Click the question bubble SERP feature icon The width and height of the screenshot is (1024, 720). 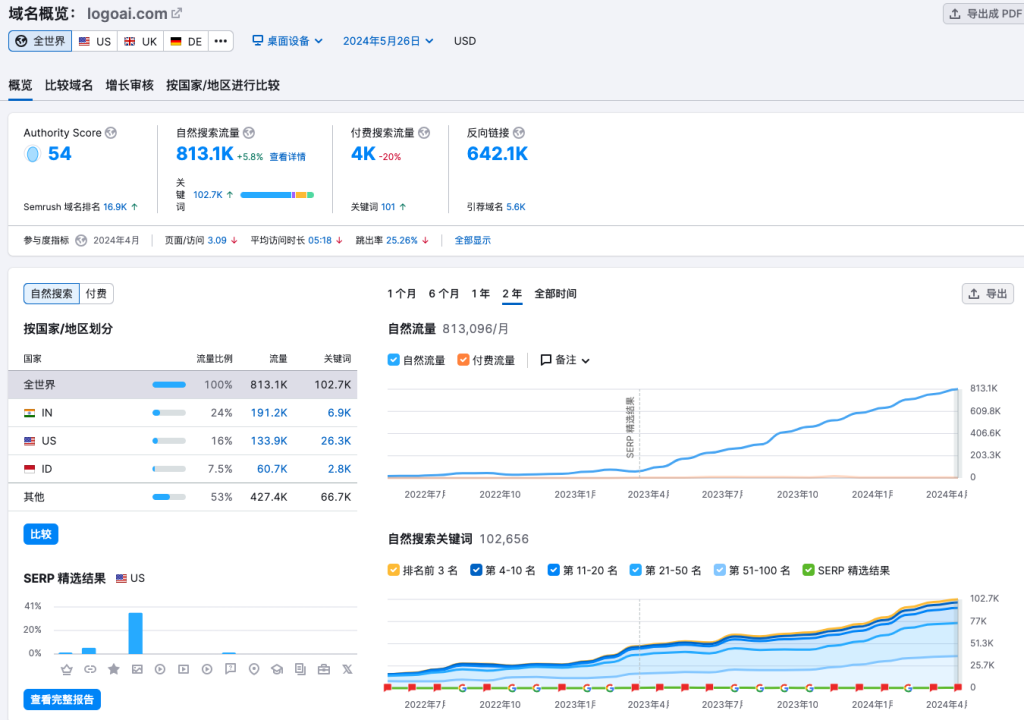231,669
